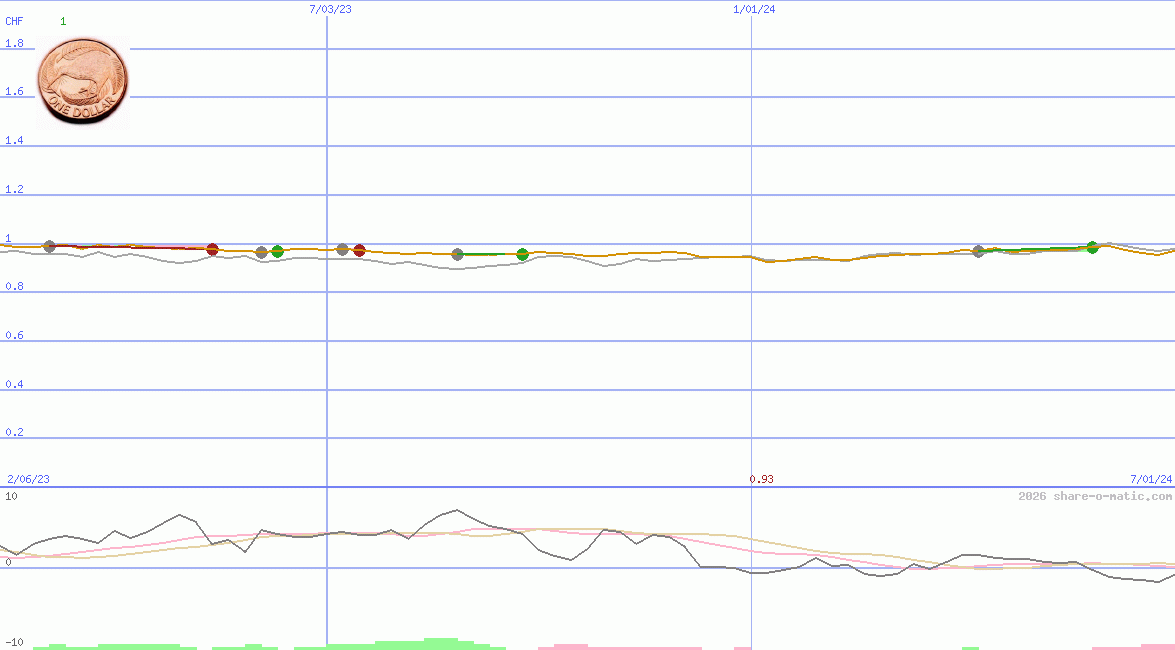This screenshot has height=650, width=1175.
Task: Click the red marker left of 7/03/23 gridline
Action: coord(212,251)
